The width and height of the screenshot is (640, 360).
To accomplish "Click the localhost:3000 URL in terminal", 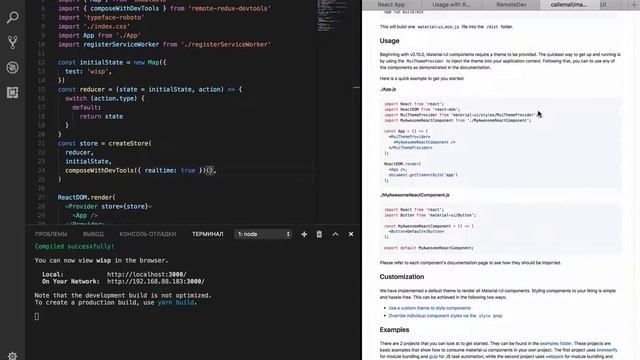I will 147,275.
